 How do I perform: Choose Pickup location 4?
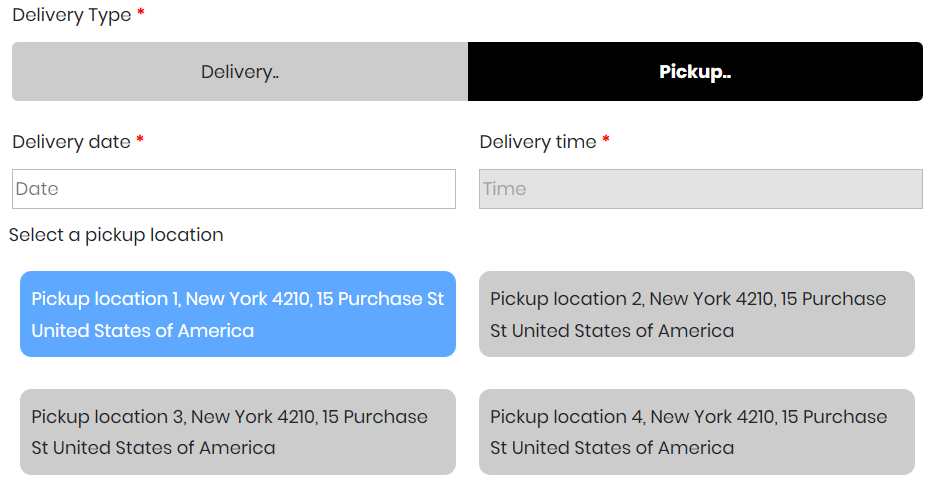(696, 432)
